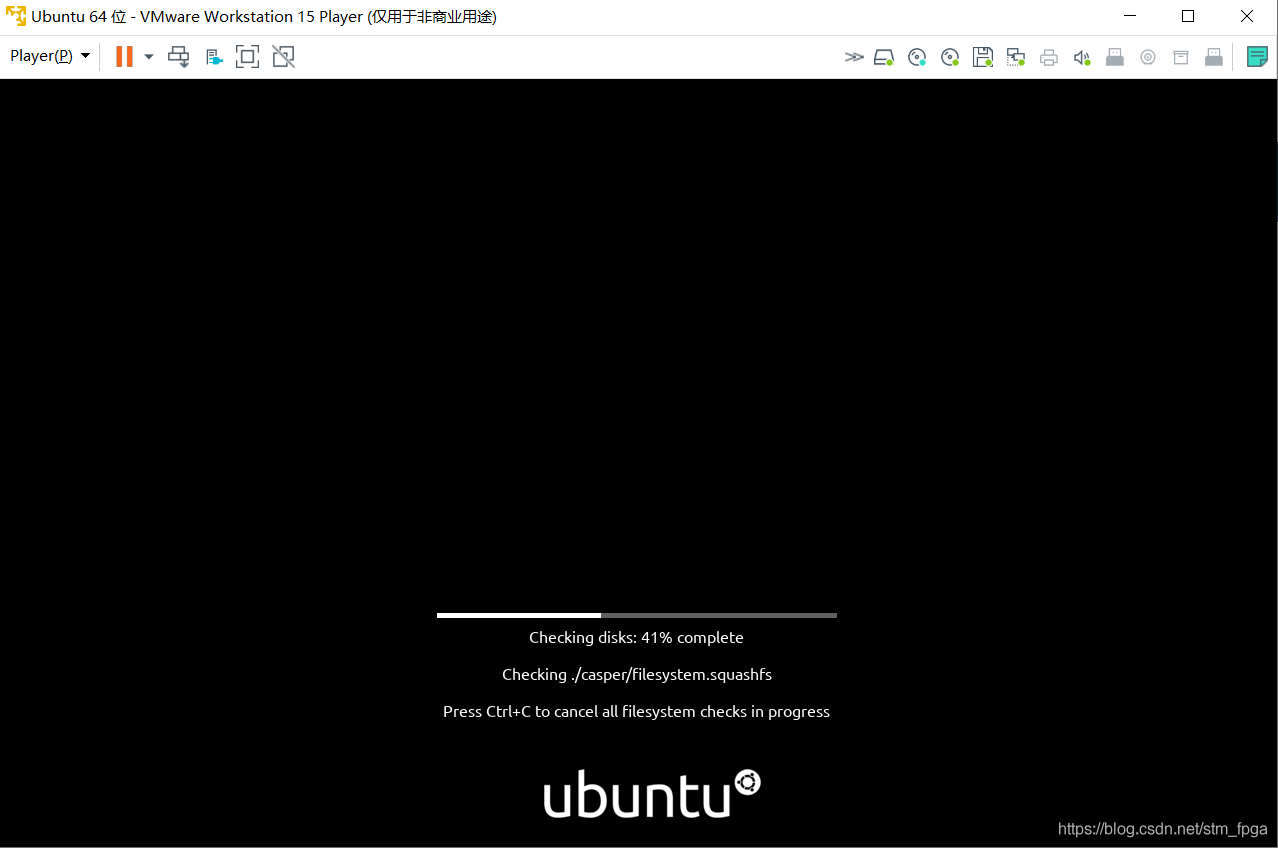Suspend the virtual machine with the pause button
The height and width of the screenshot is (848, 1278).
tap(124, 56)
